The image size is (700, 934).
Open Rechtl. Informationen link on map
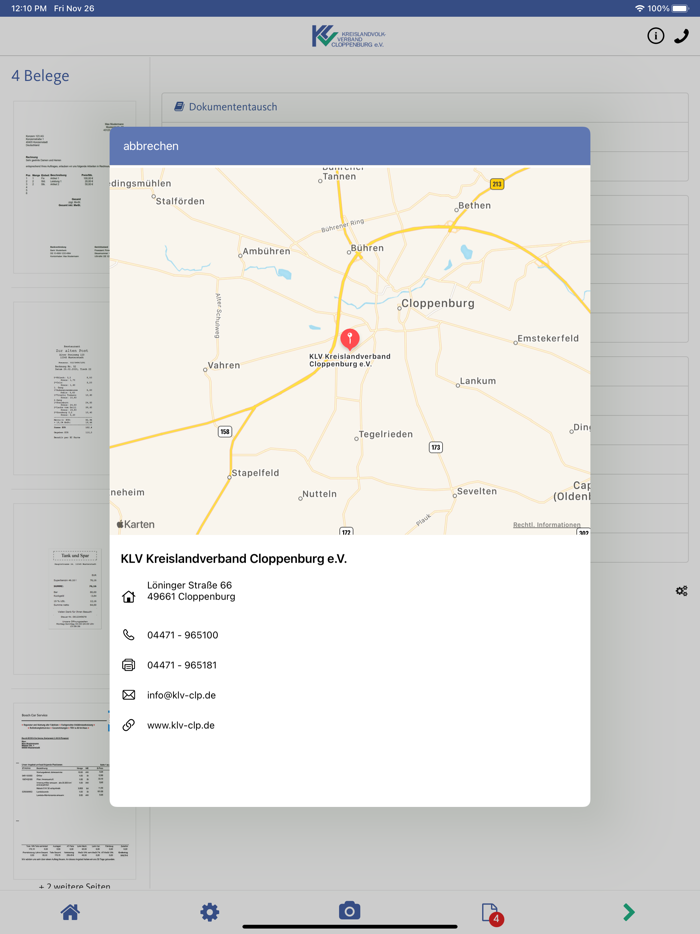[x=546, y=525]
